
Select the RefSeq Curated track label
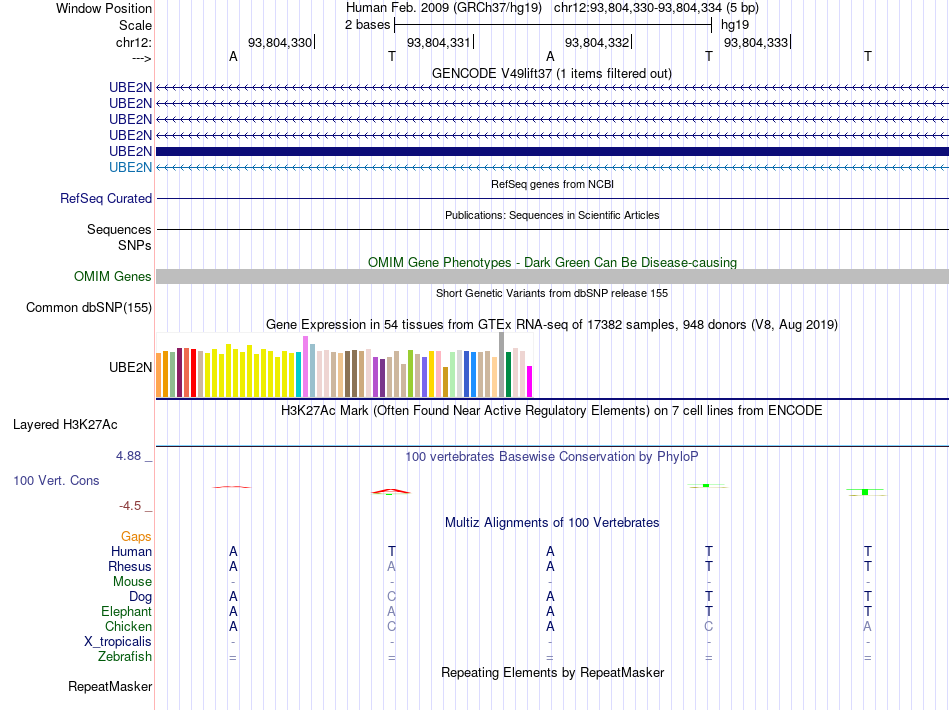(106, 198)
